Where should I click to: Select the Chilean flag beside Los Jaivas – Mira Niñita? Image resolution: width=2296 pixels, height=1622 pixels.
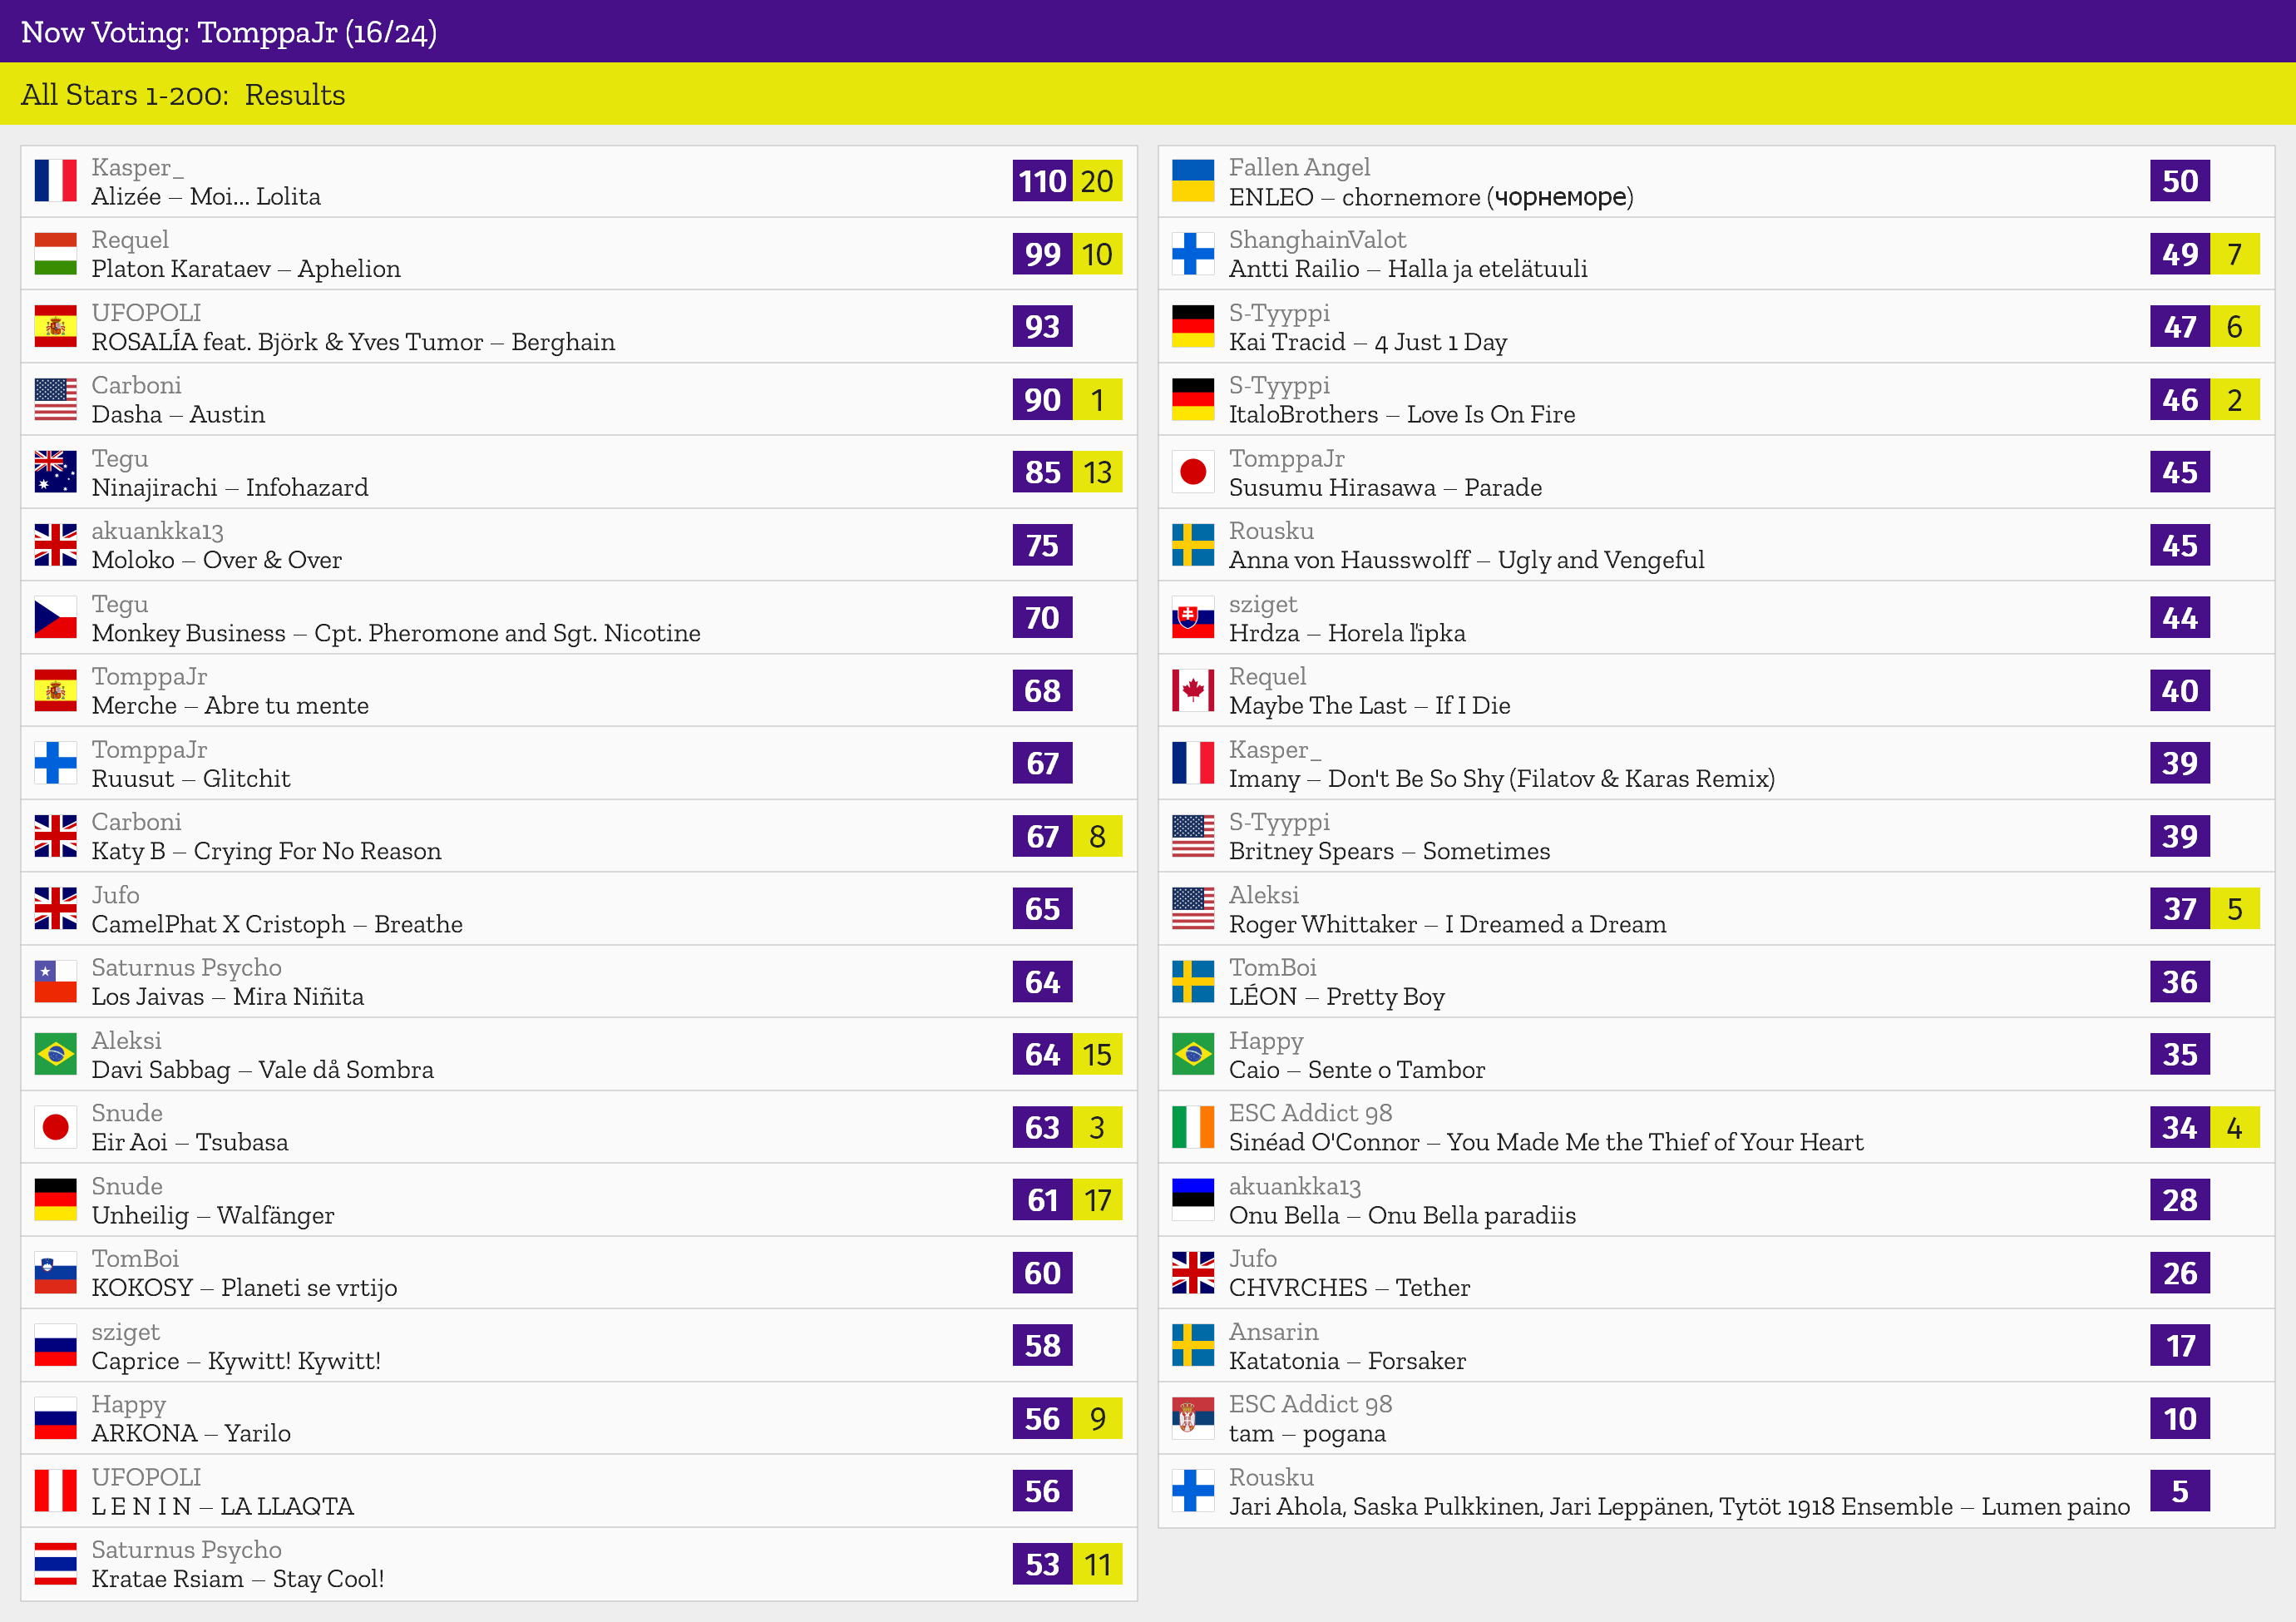click(55, 982)
